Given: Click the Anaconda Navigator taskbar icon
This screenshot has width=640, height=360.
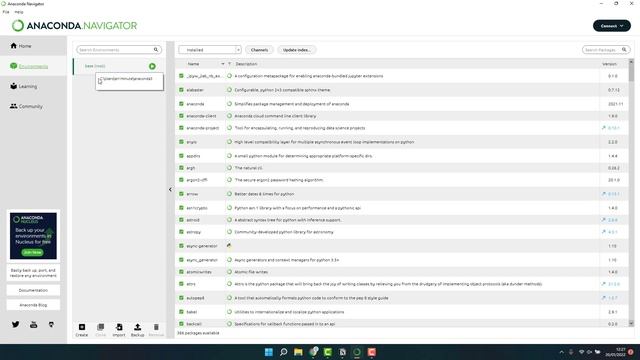Looking at the screenshot, I should pyautogui.click(x=357, y=352).
